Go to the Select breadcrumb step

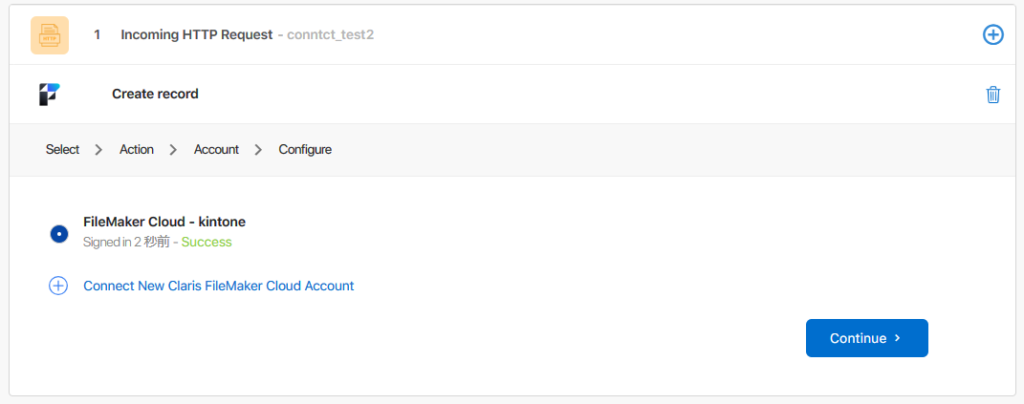click(62, 150)
